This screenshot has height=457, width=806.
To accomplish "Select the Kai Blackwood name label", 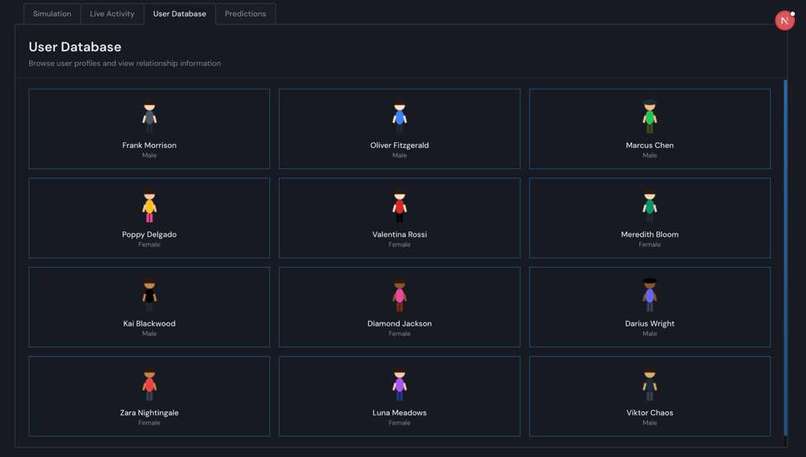I will [150, 324].
